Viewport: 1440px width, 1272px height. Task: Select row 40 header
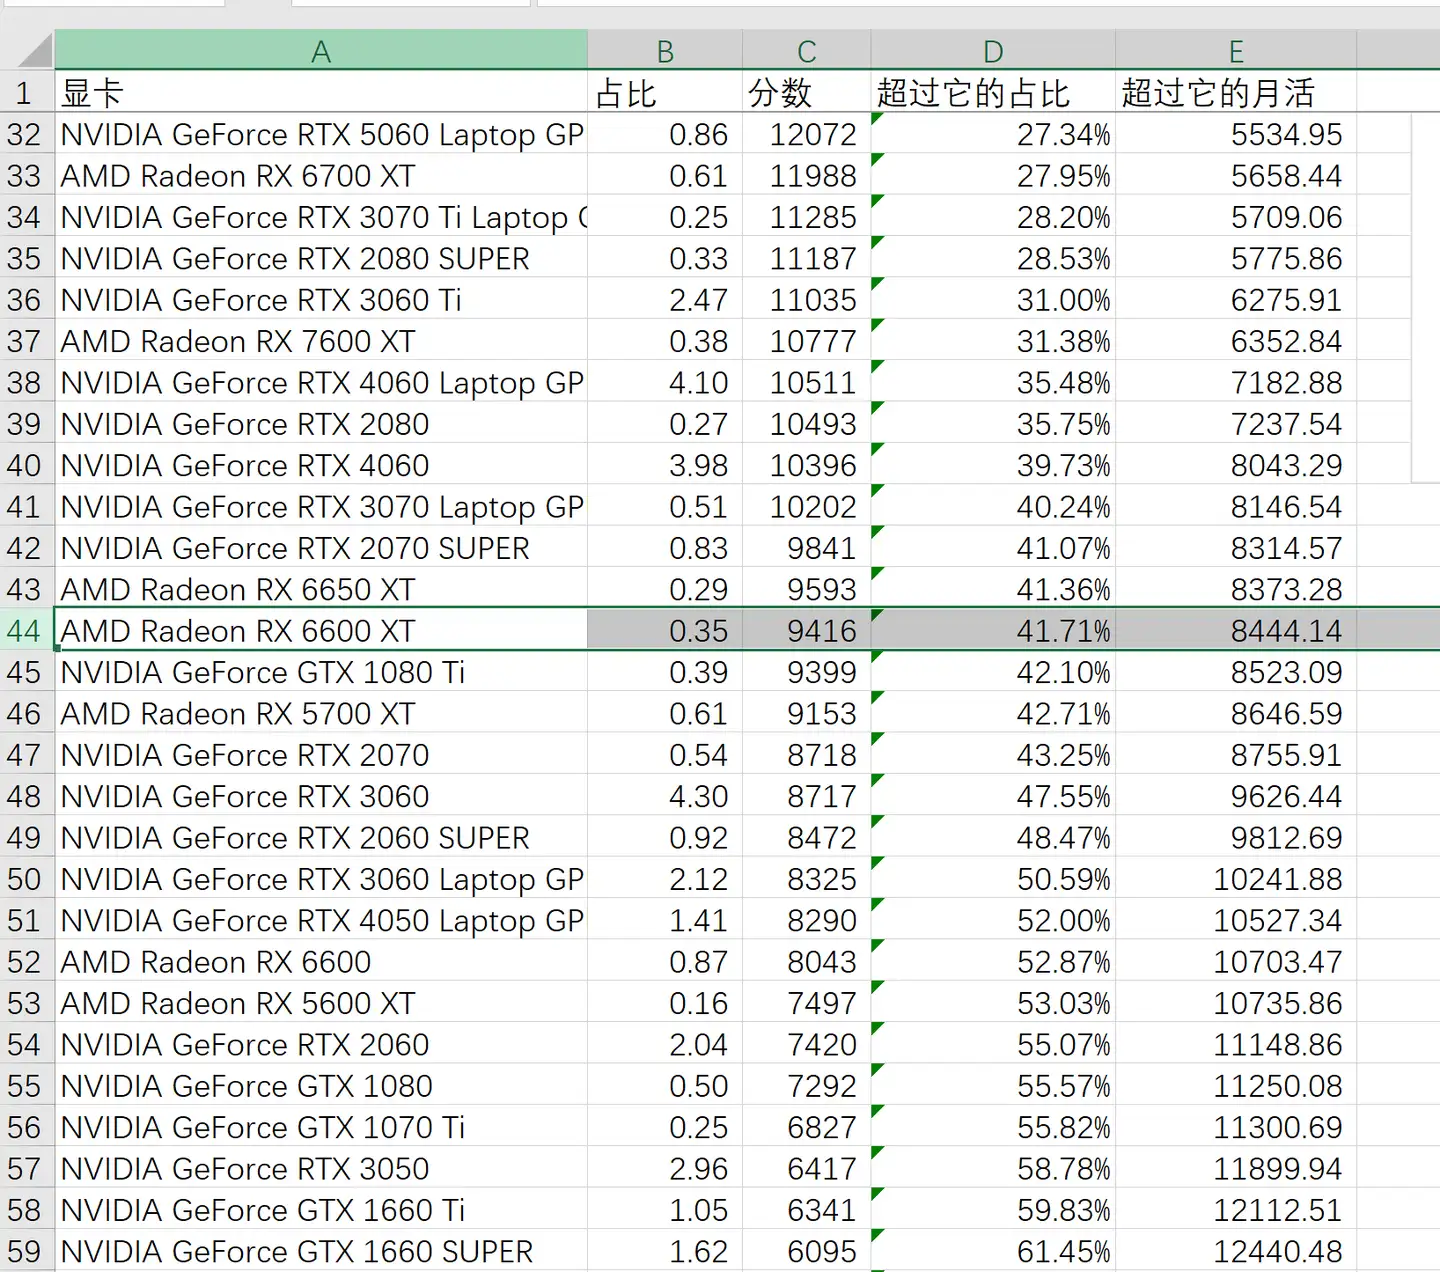[27, 465]
